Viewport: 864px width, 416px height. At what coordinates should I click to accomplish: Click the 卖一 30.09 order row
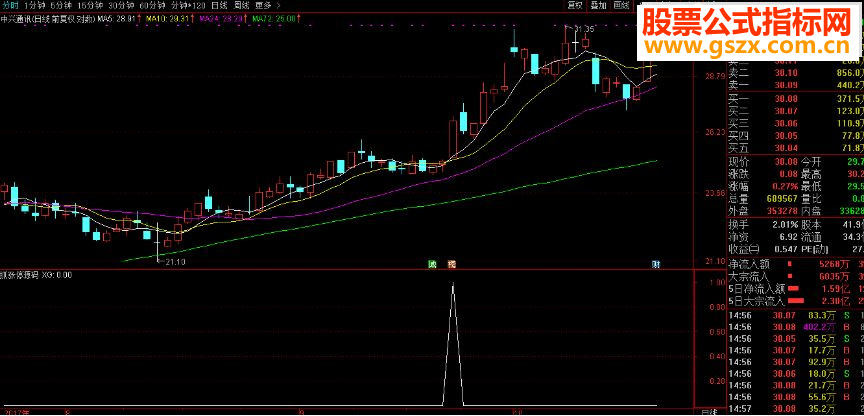pos(796,85)
